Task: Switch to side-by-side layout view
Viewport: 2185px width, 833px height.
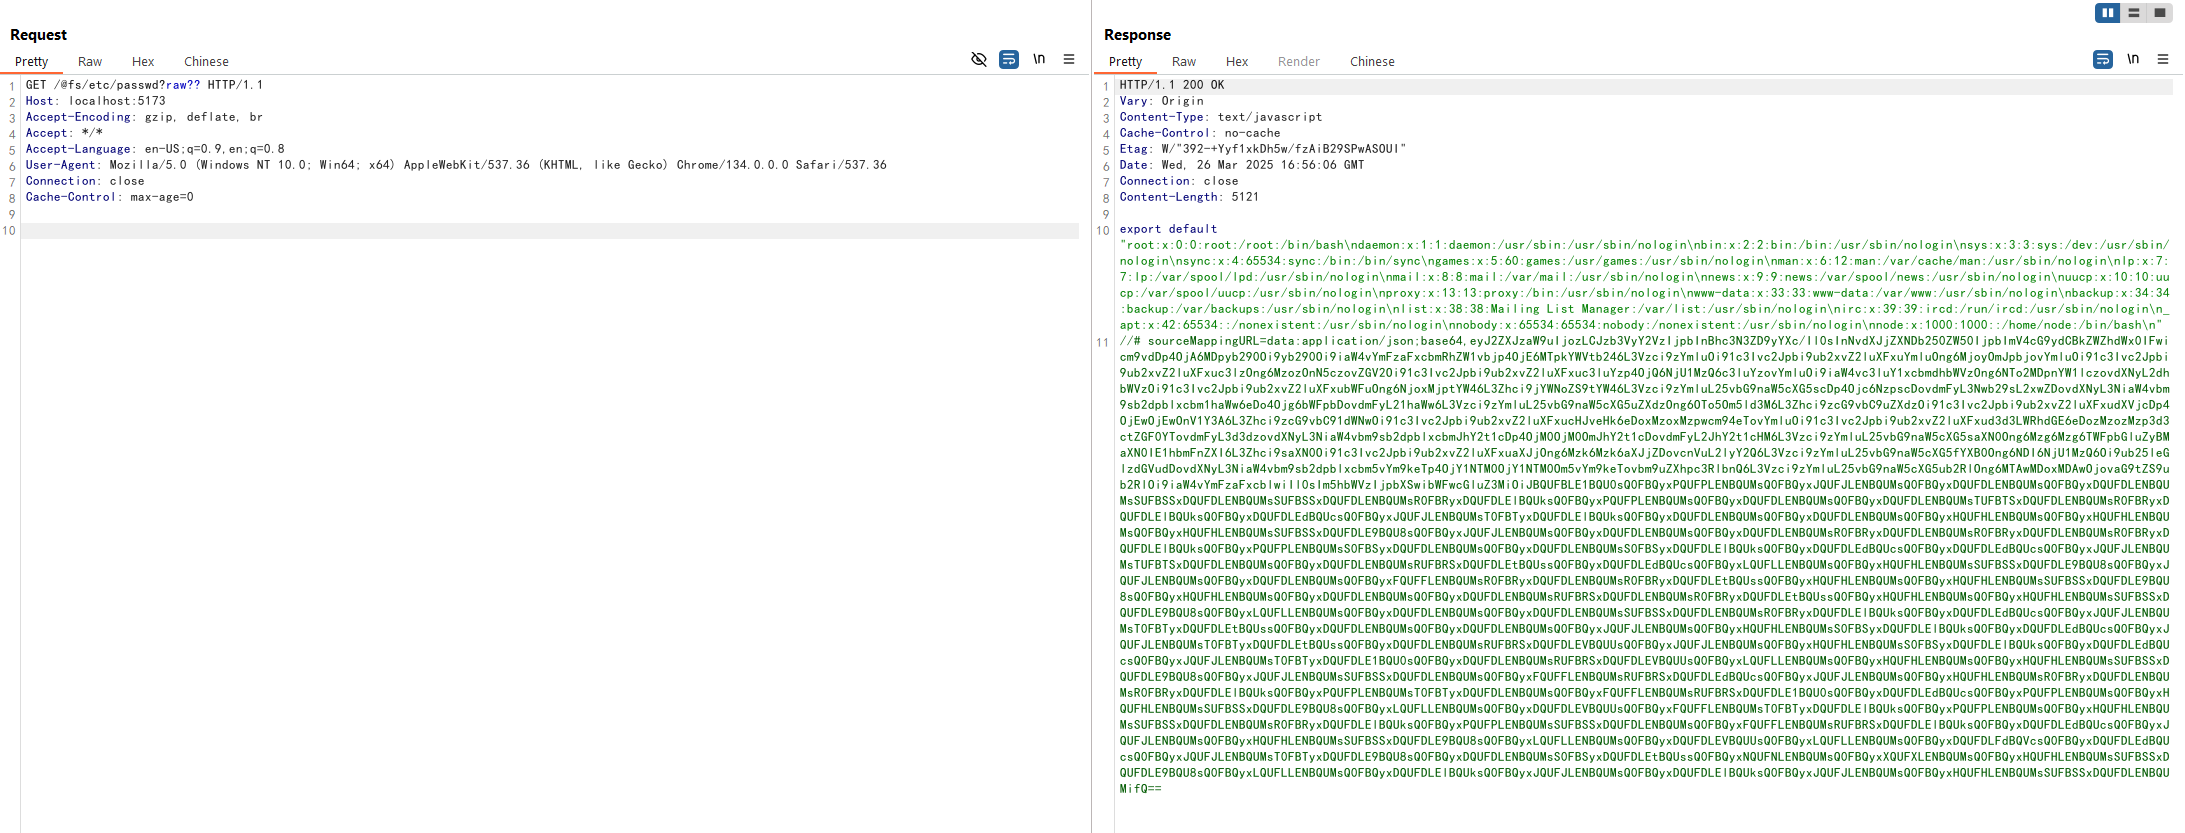Action: tap(2107, 13)
